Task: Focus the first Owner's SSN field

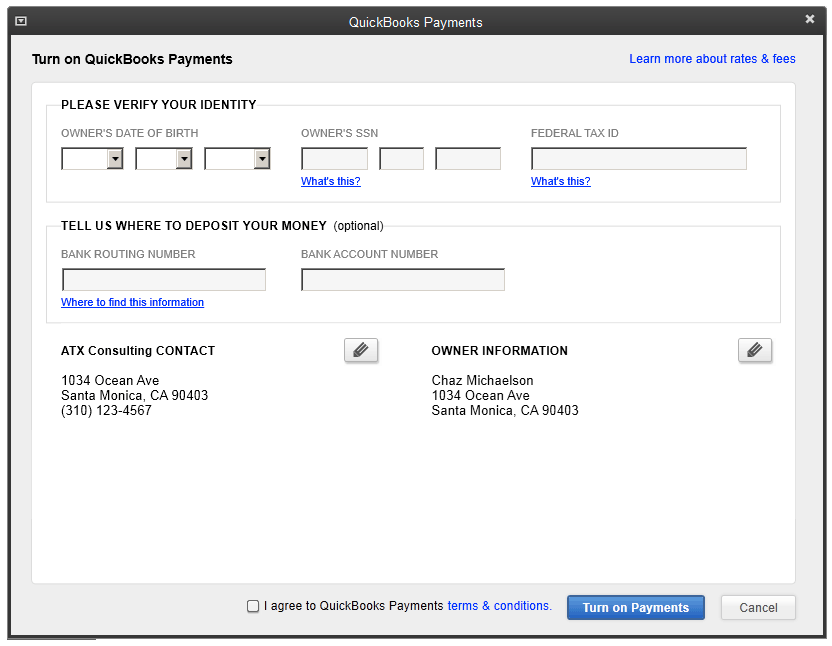Action: (x=334, y=159)
